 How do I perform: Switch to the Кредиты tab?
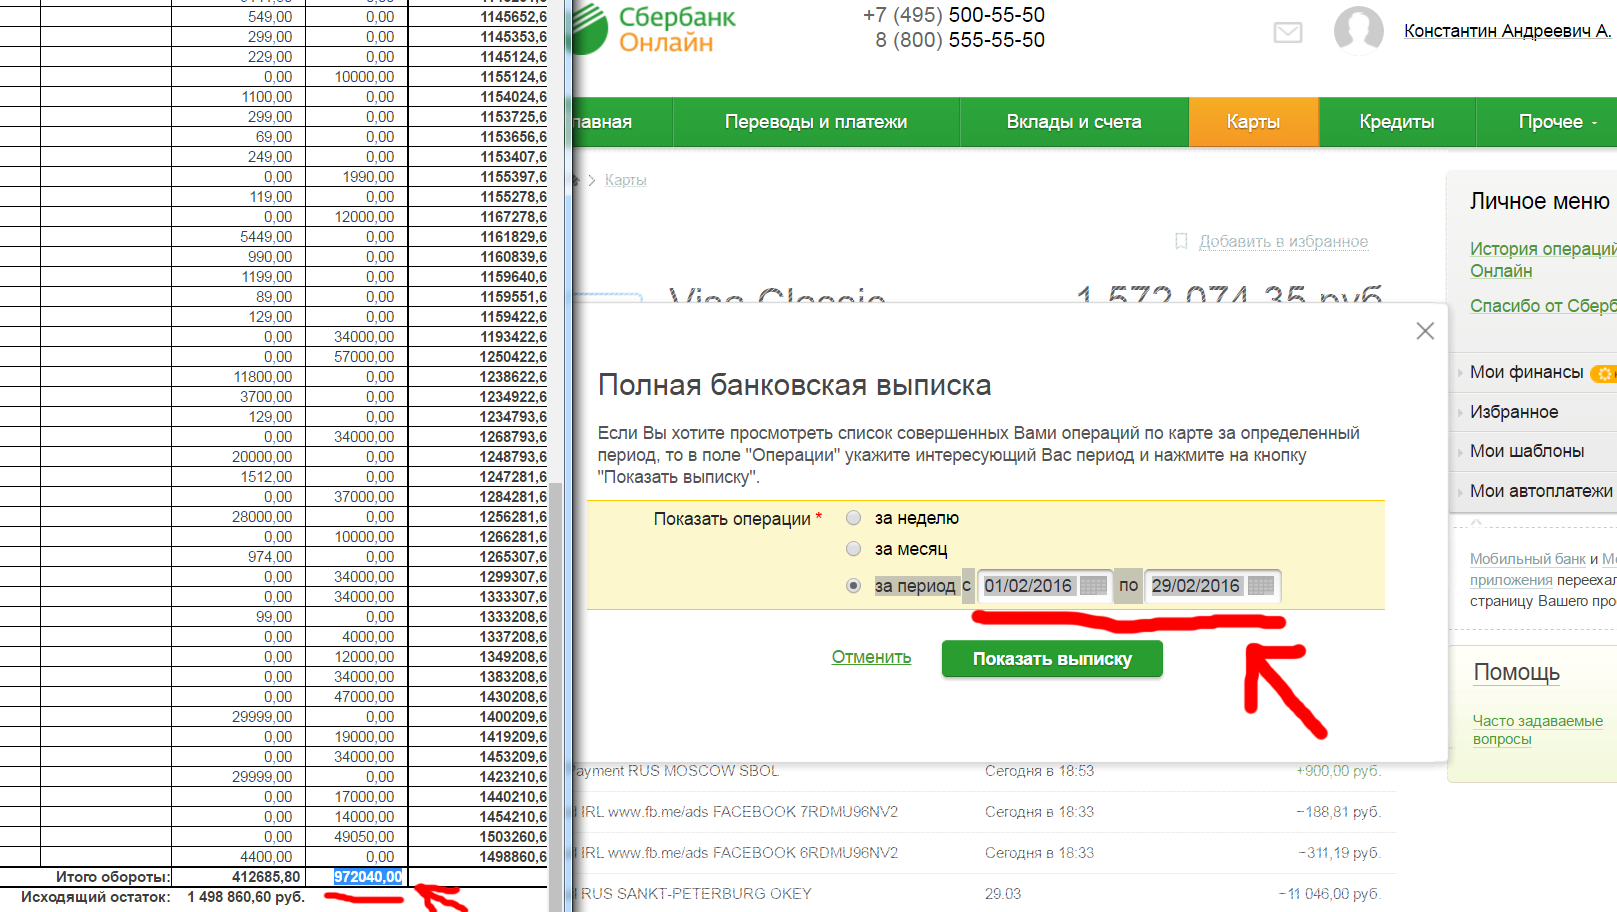click(x=1396, y=122)
